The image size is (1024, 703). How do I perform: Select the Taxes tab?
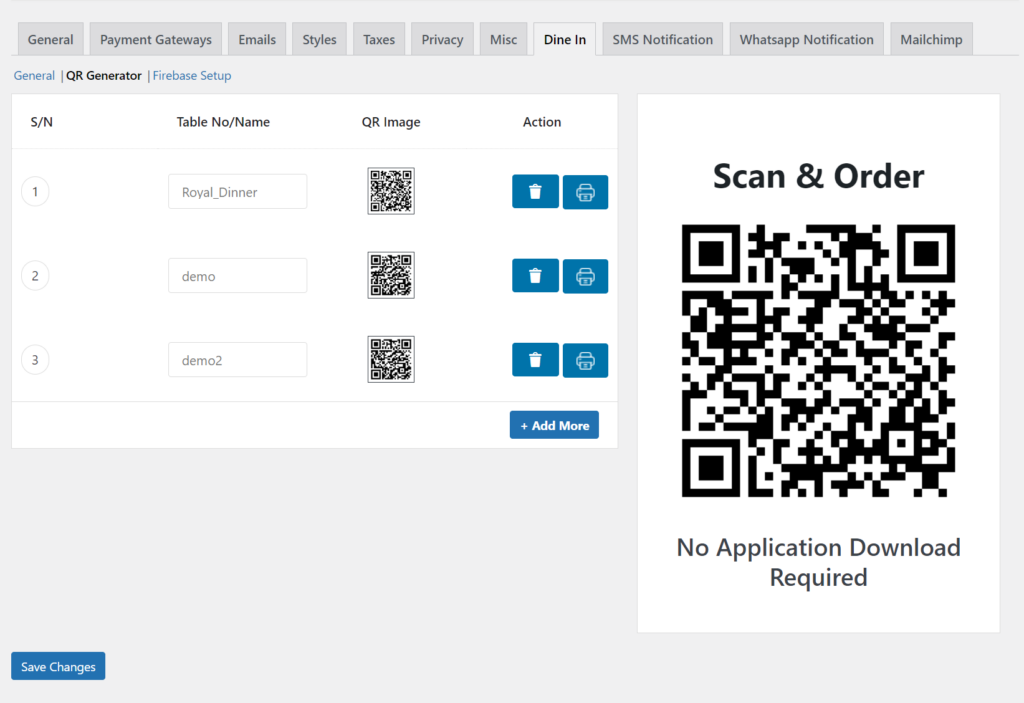click(379, 40)
